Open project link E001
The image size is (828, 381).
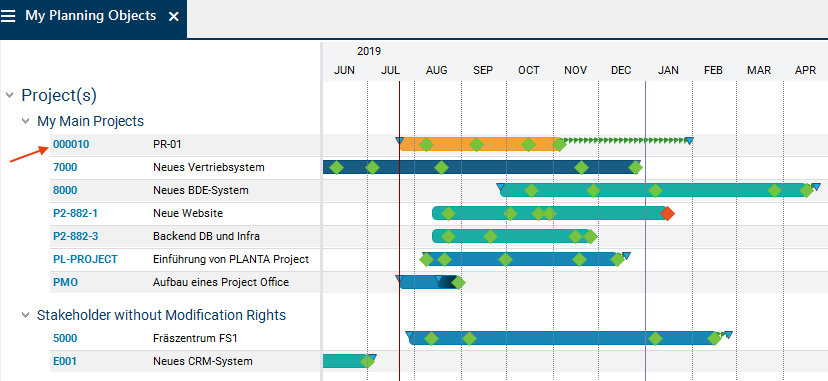(65, 361)
